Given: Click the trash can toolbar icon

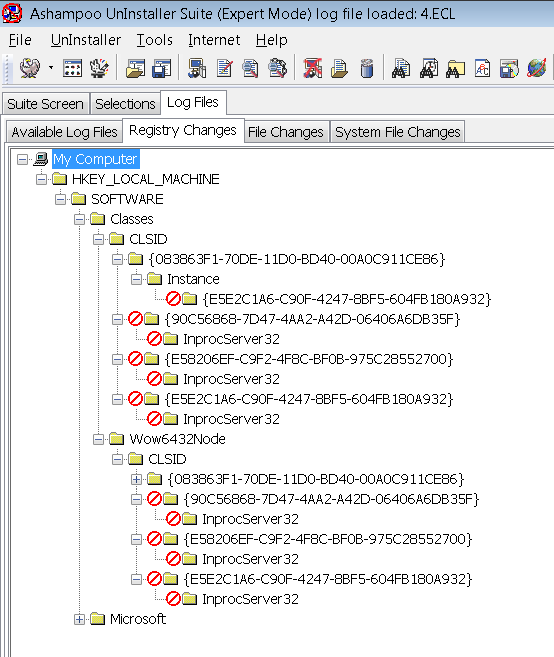Looking at the screenshot, I should (x=367, y=68).
